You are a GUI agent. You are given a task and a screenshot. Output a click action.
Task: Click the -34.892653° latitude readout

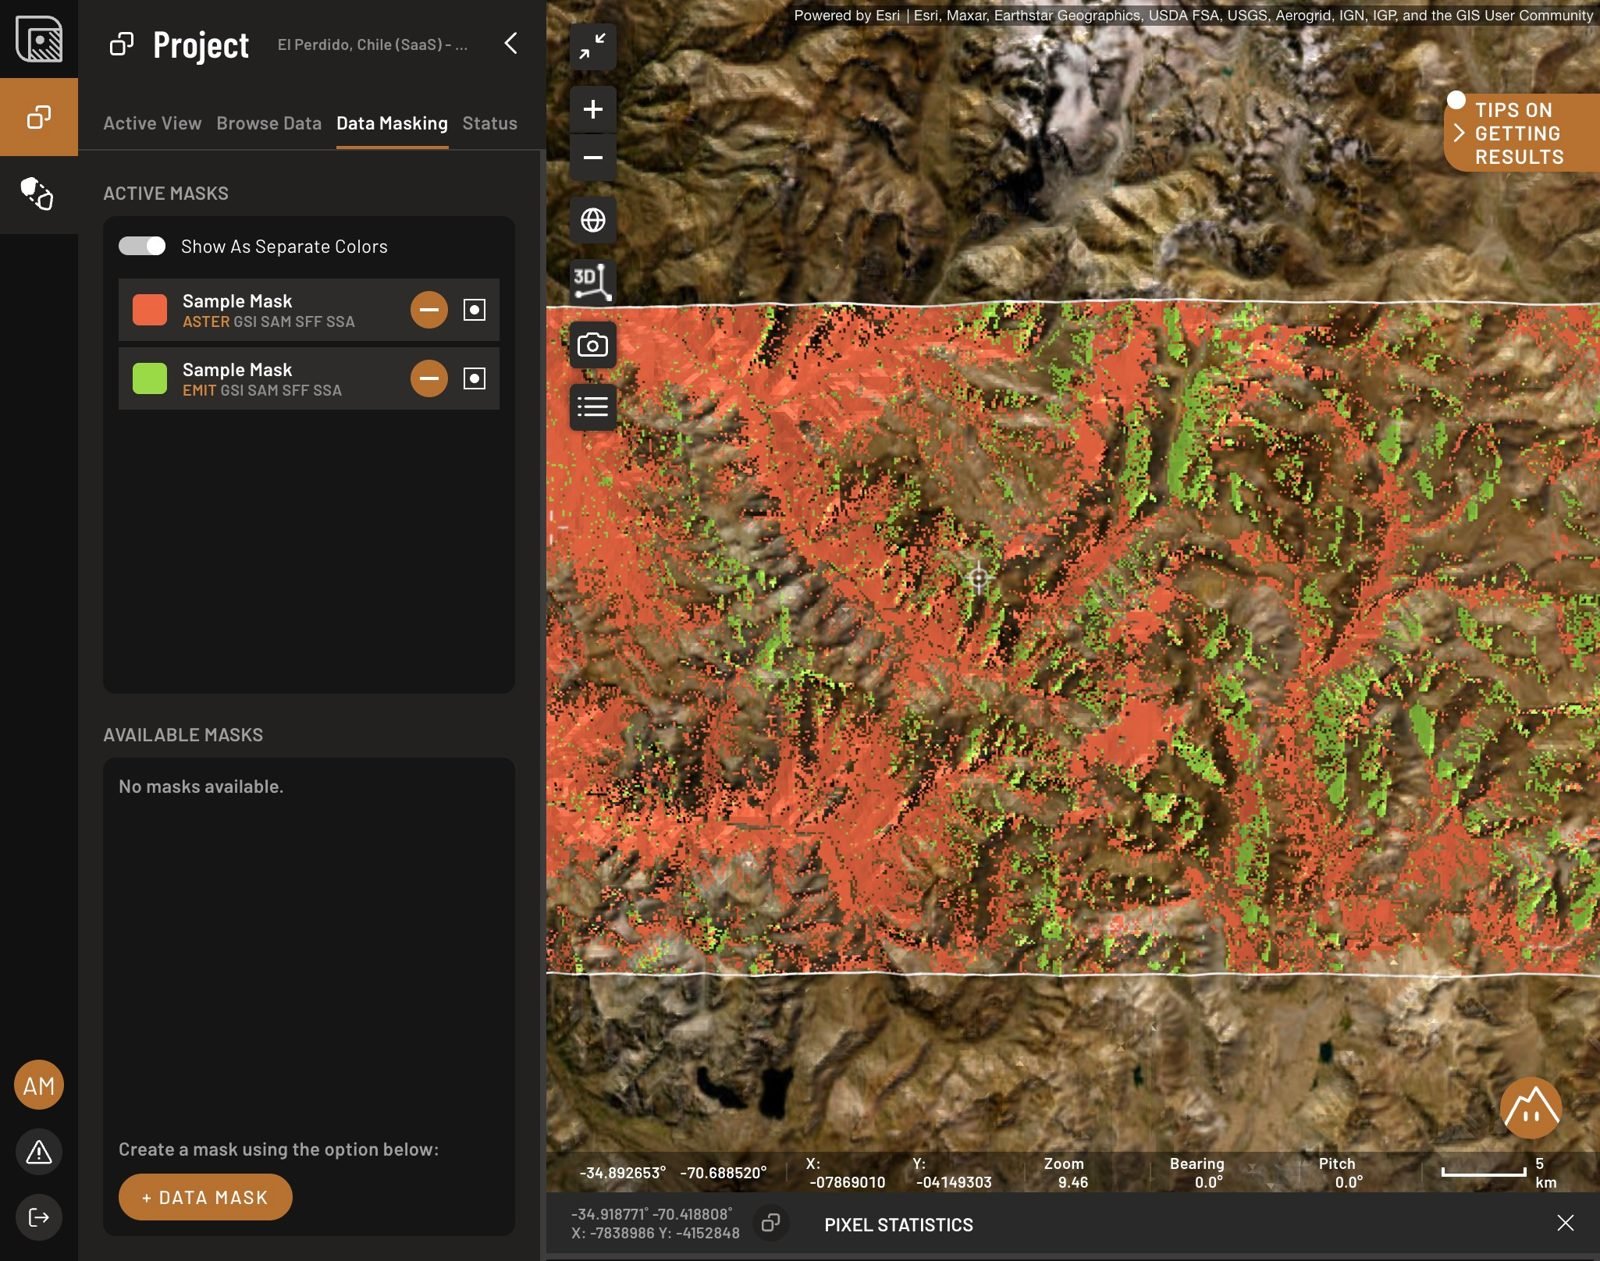coord(623,1173)
